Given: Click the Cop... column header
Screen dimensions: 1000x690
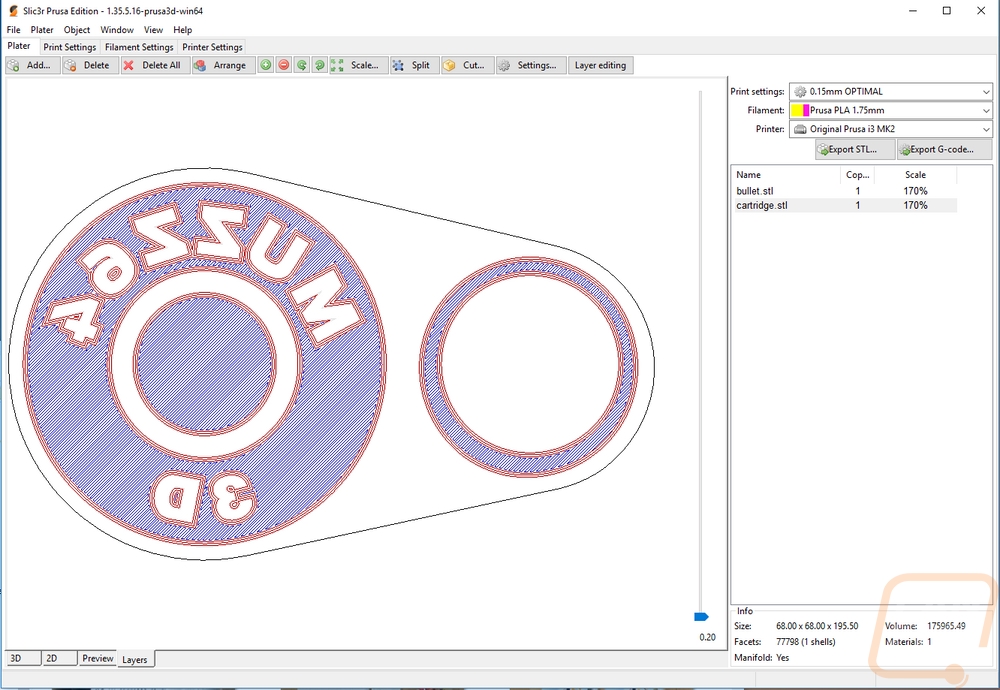Looking at the screenshot, I should pyautogui.click(x=857, y=175).
